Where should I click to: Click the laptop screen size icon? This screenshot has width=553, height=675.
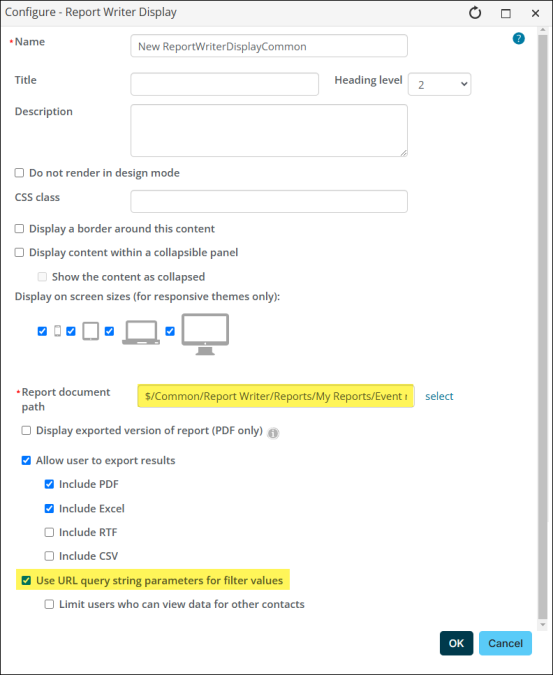[x=141, y=332]
